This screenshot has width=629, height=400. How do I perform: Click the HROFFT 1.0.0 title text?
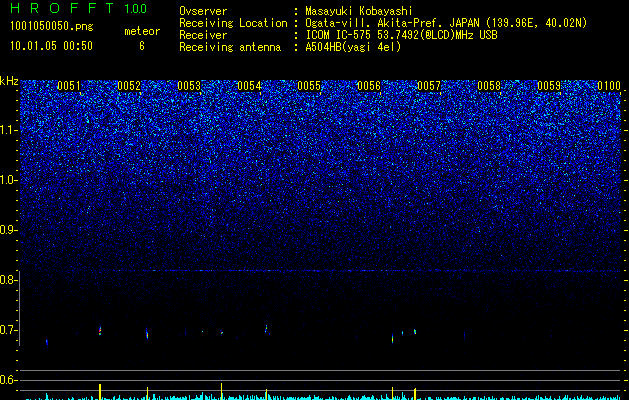tap(79, 8)
